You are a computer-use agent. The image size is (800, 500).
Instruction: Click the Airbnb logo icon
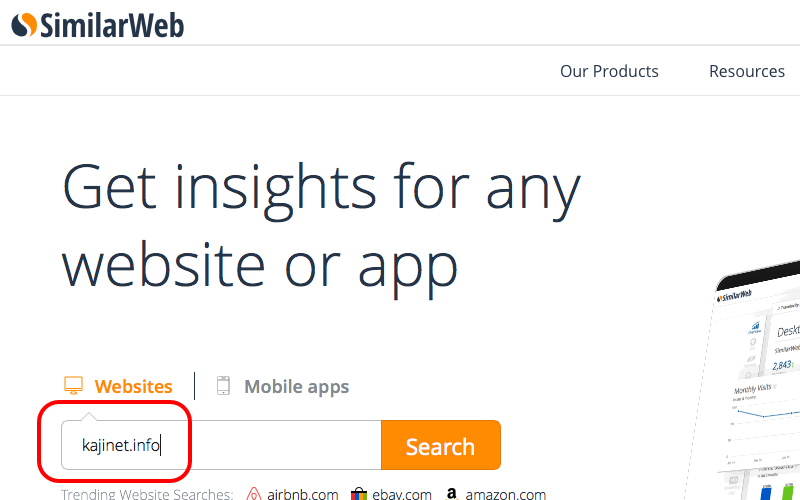click(x=254, y=494)
